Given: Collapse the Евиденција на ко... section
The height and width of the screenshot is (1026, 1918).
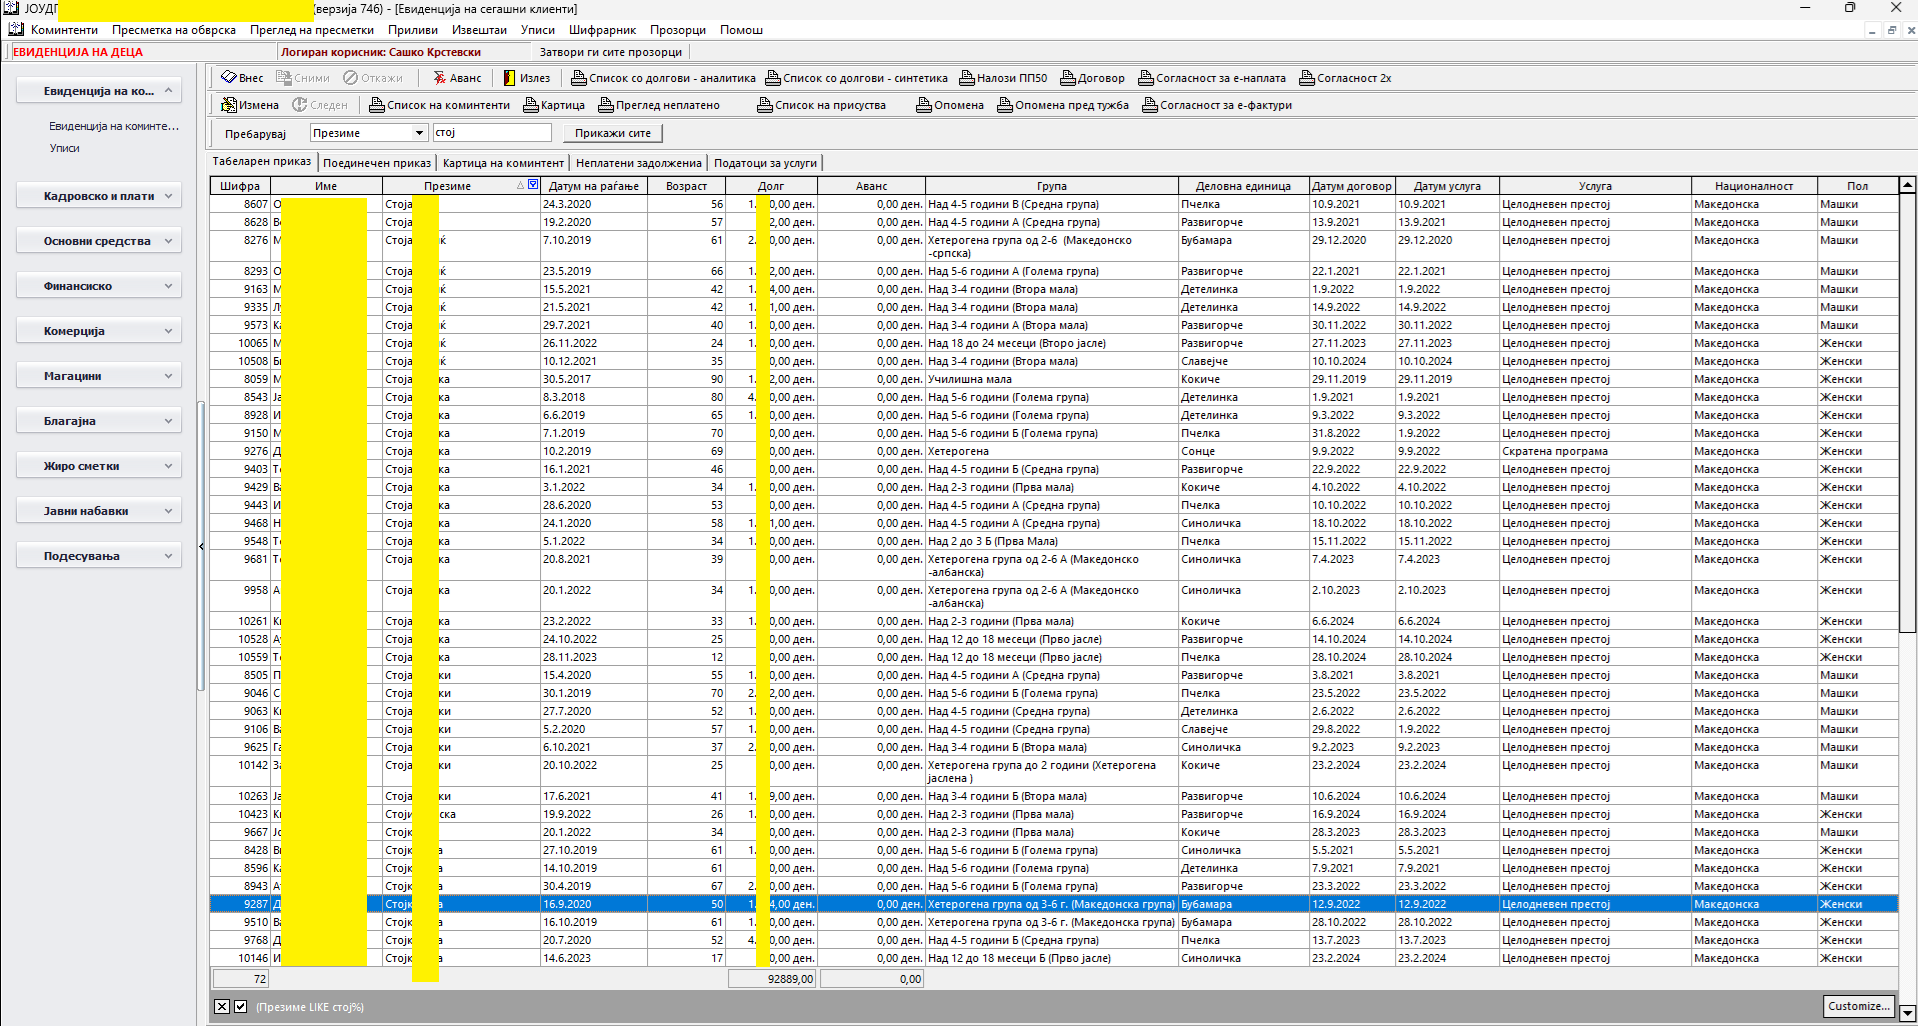Looking at the screenshot, I should pyautogui.click(x=98, y=91).
